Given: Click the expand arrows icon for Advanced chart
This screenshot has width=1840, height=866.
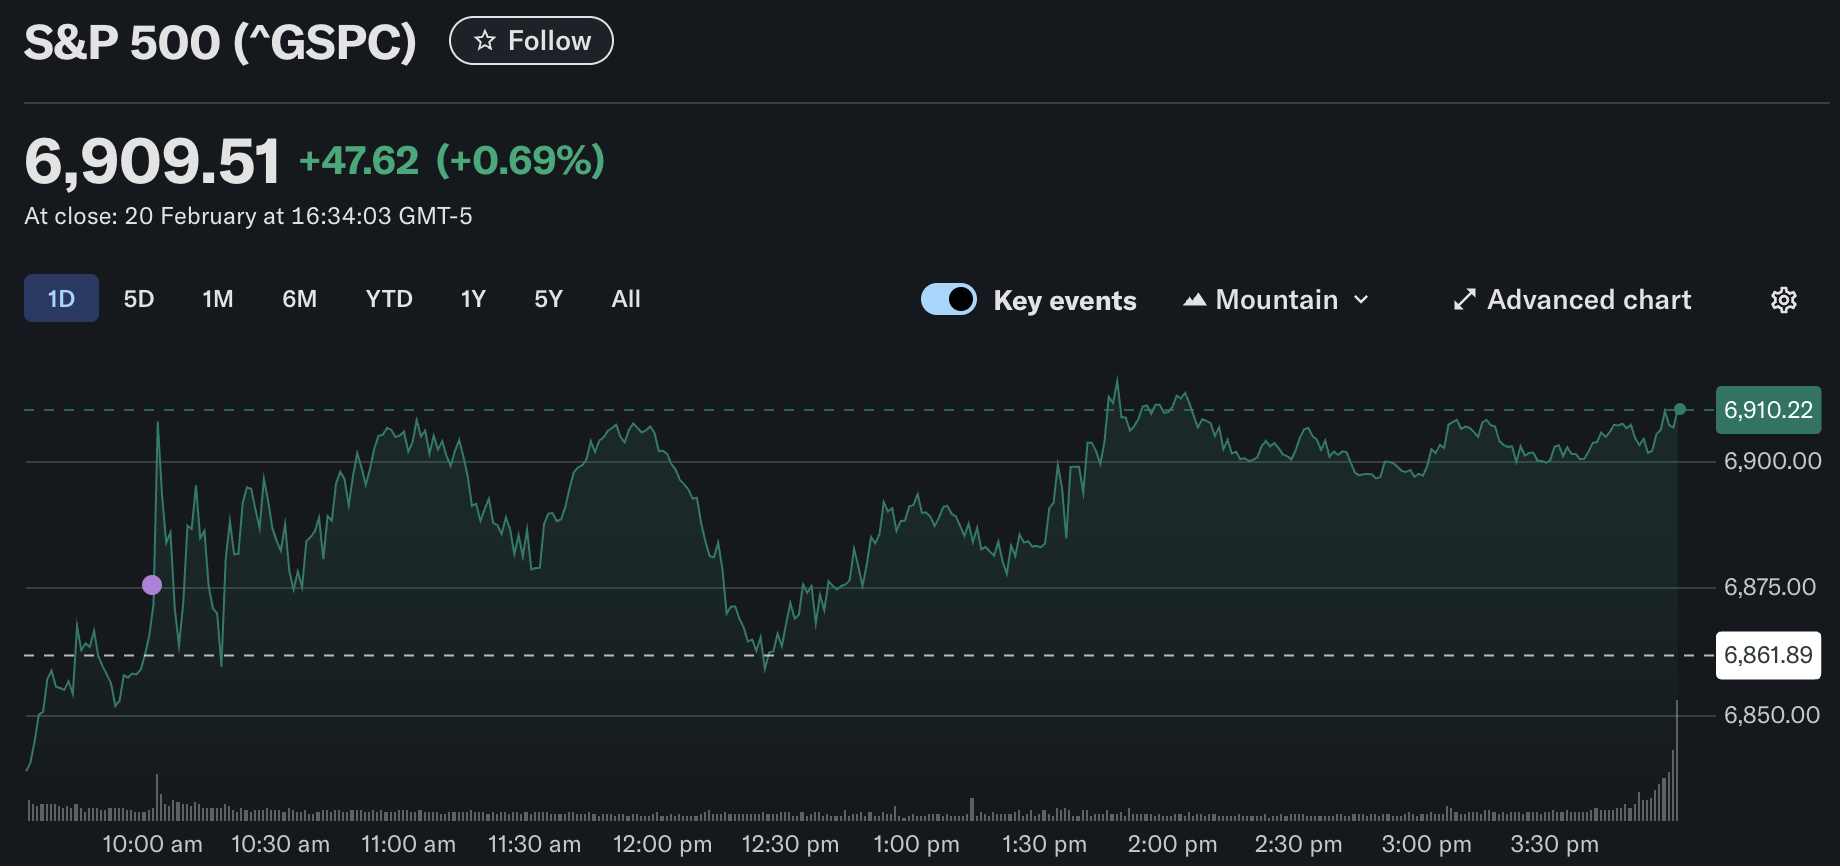Looking at the screenshot, I should click(1465, 300).
